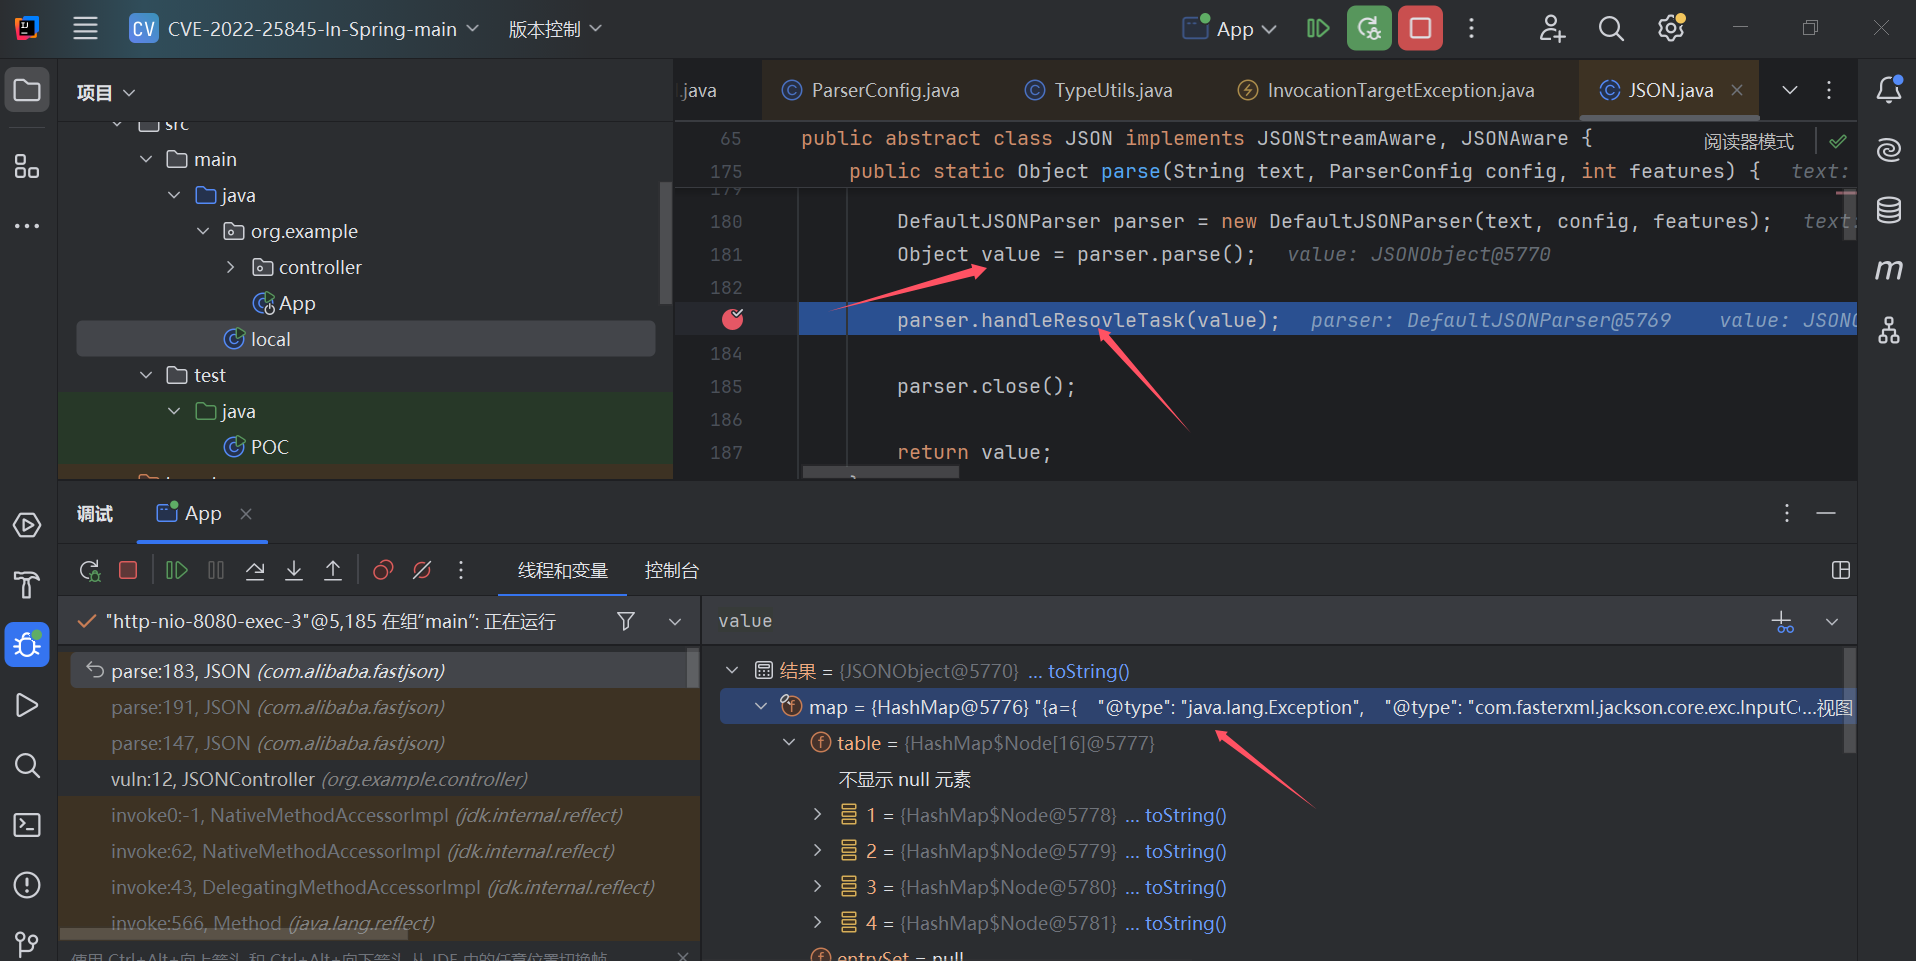
Task: Open the App run configuration dropdown
Action: pyautogui.click(x=1230, y=29)
